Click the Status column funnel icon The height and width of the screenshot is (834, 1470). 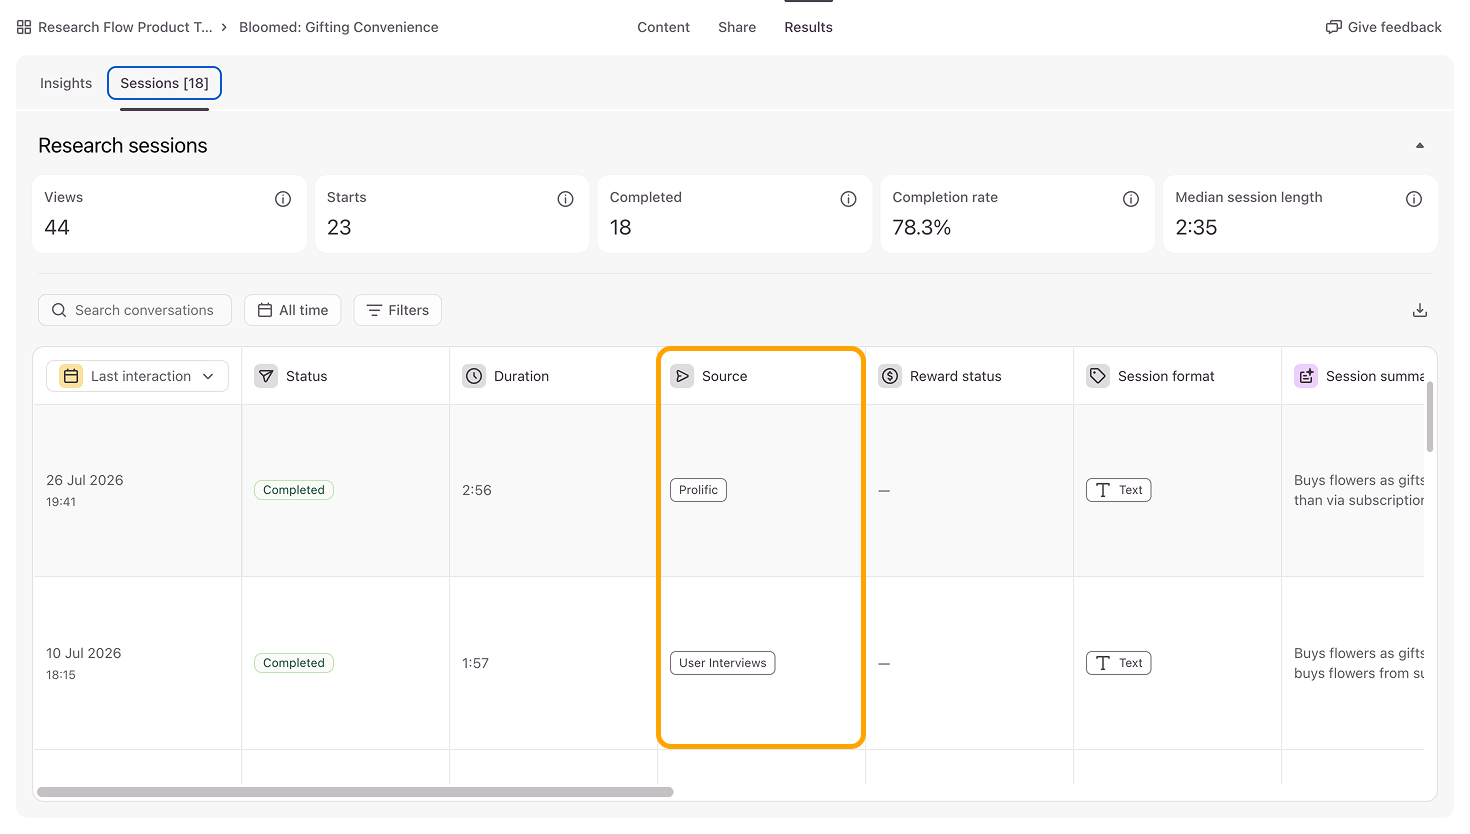(x=266, y=376)
